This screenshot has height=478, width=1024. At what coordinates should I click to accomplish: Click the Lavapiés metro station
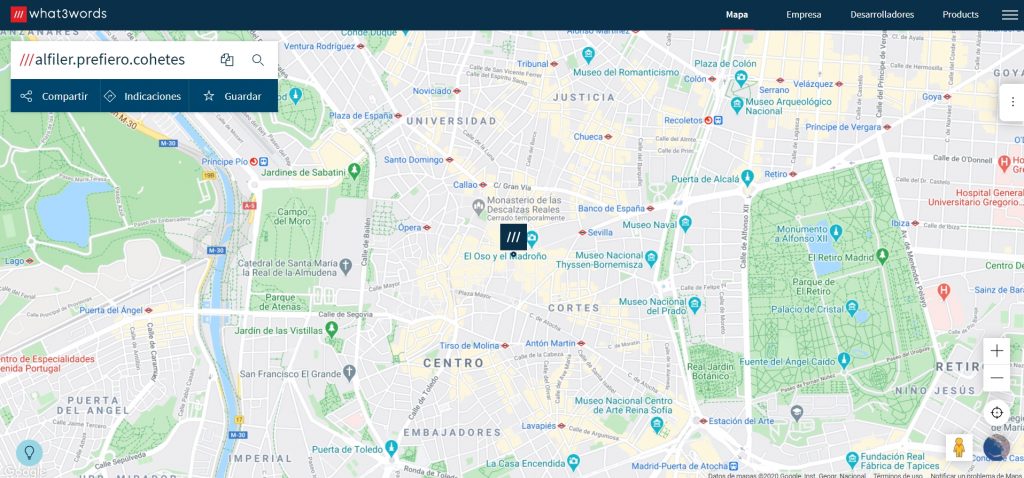[543, 426]
